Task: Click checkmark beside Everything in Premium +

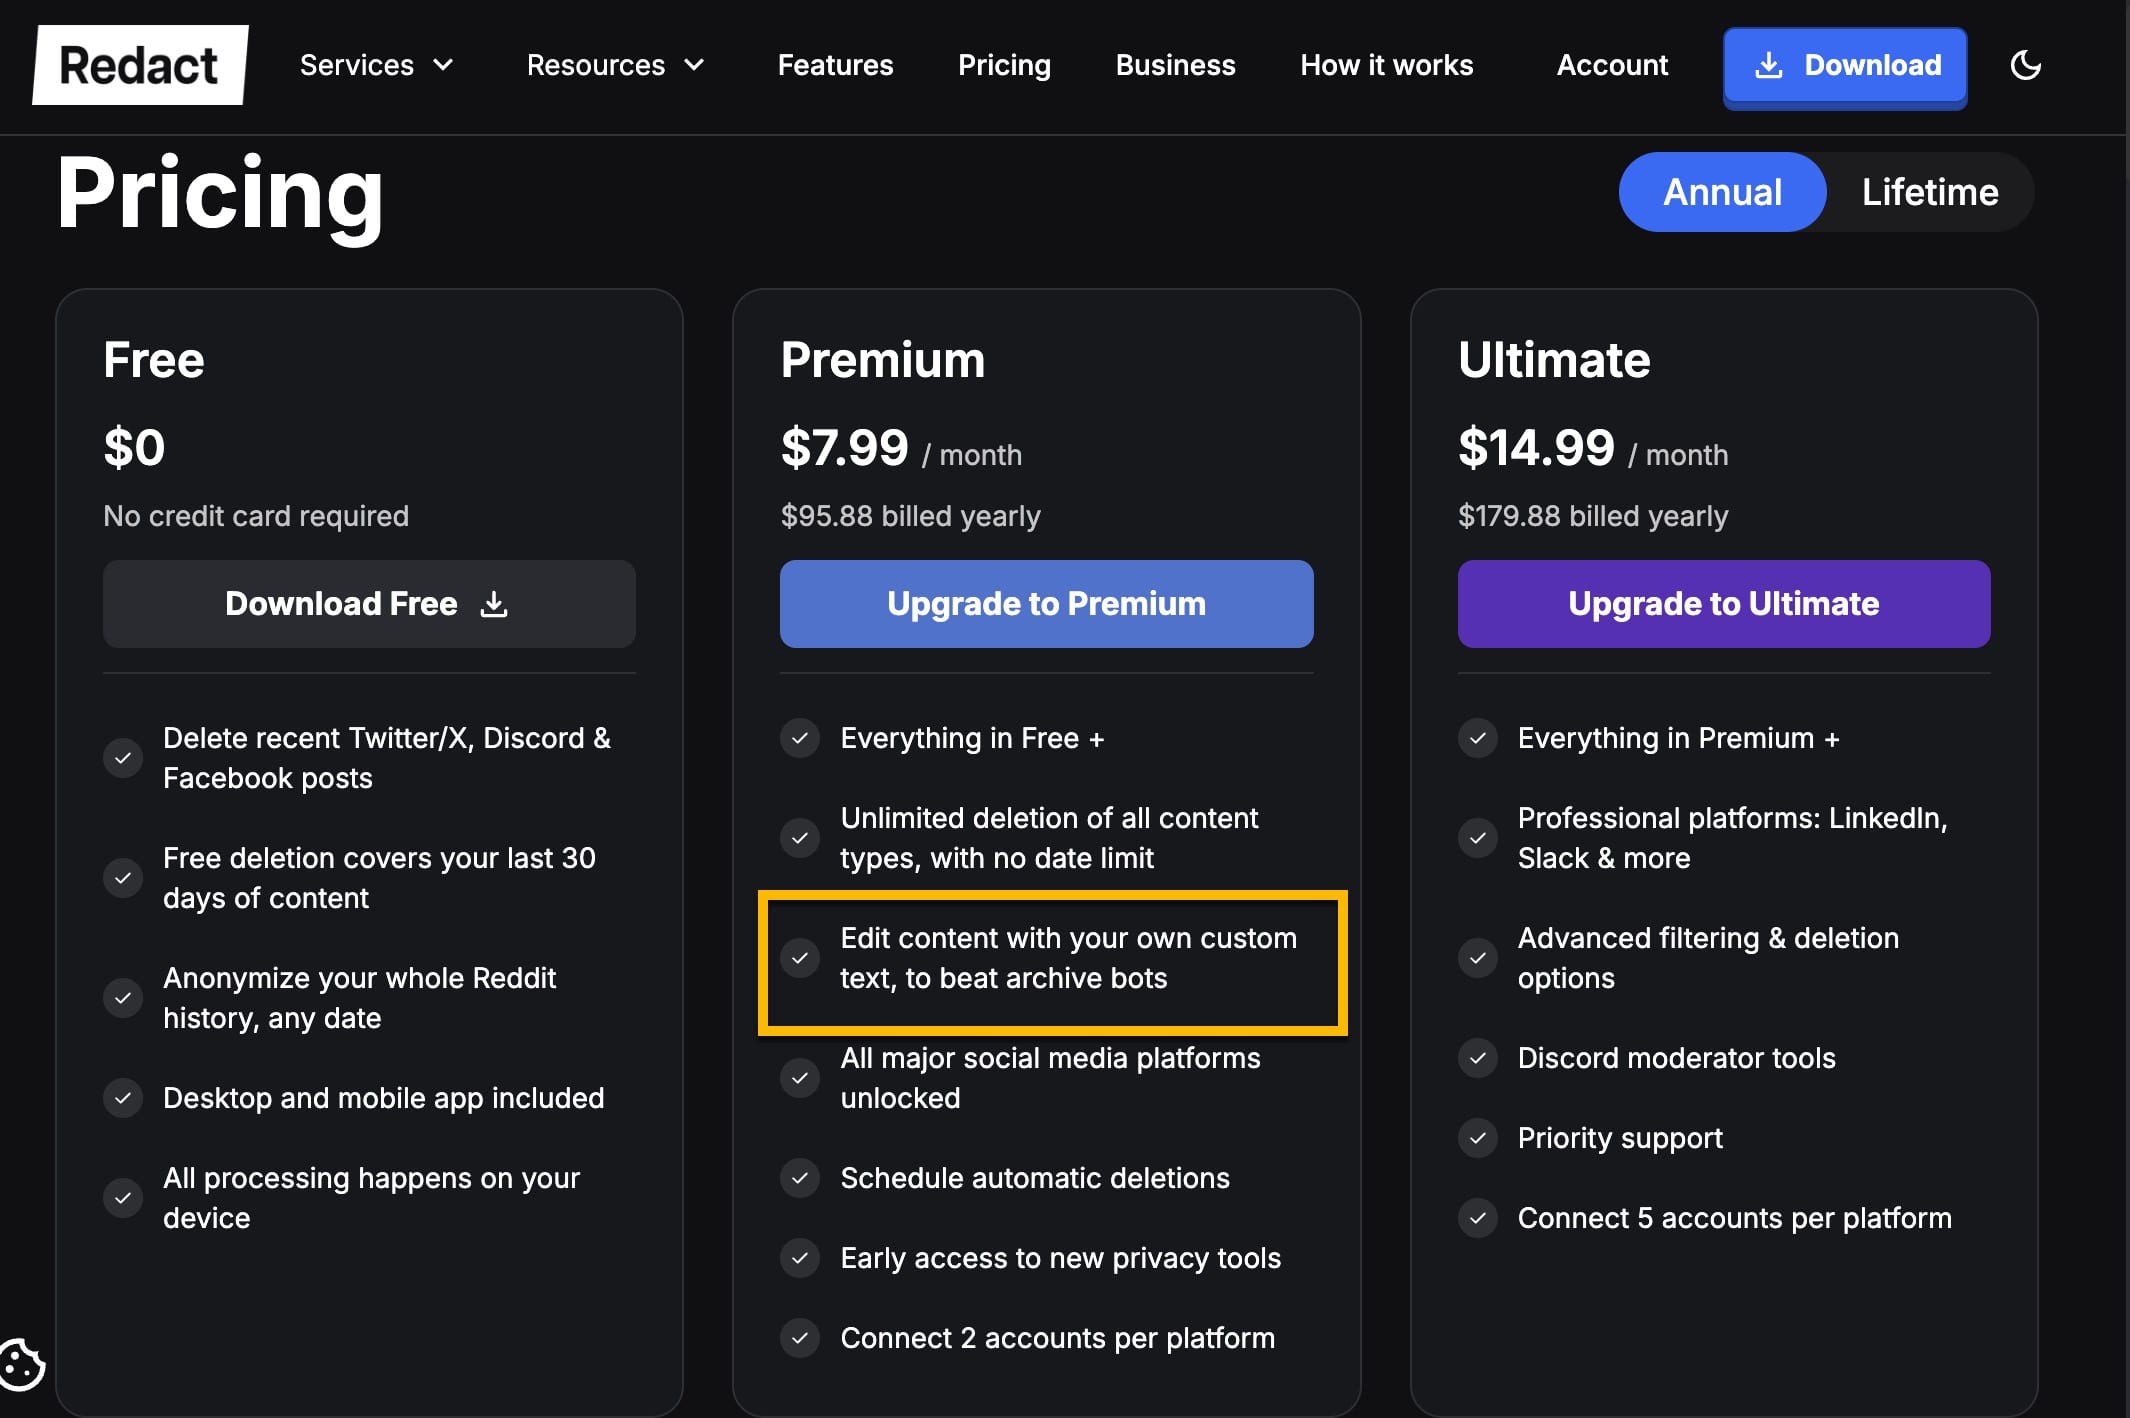Action: pos(1478,738)
